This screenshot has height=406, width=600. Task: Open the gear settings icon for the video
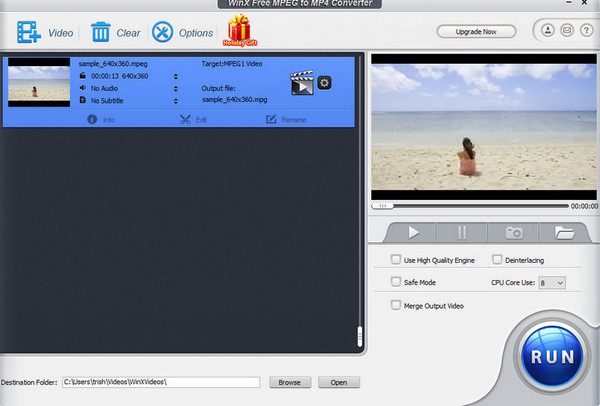[324, 83]
